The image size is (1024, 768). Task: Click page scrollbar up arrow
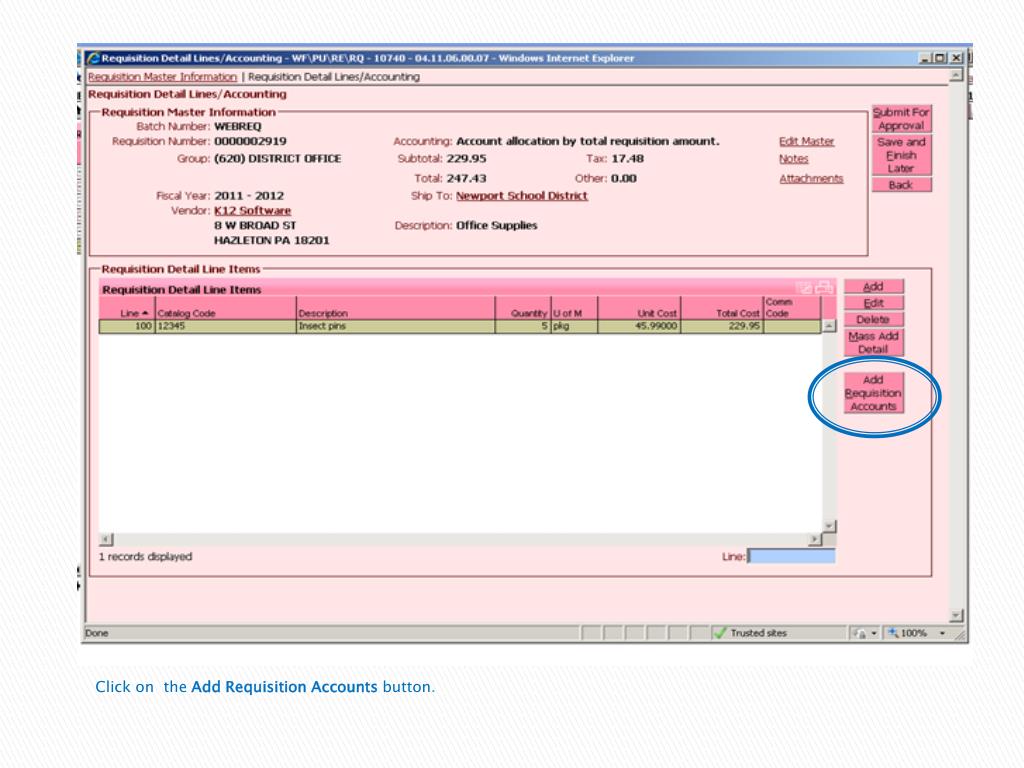pos(956,75)
